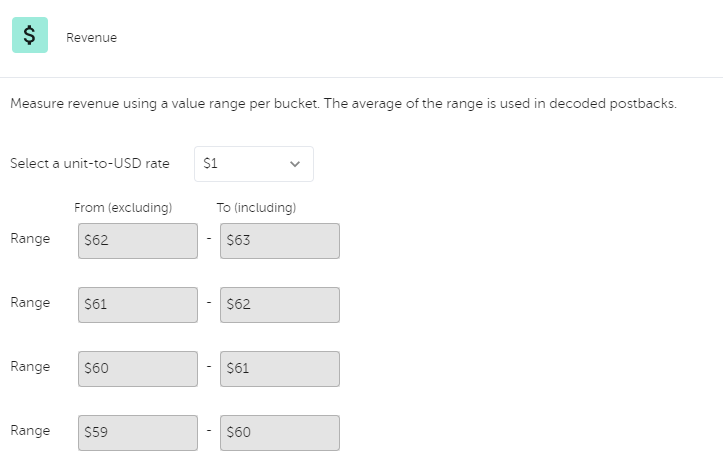This screenshot has width=723, height=465.
Task: Select the From field showing $62
Action: point(138,241)
